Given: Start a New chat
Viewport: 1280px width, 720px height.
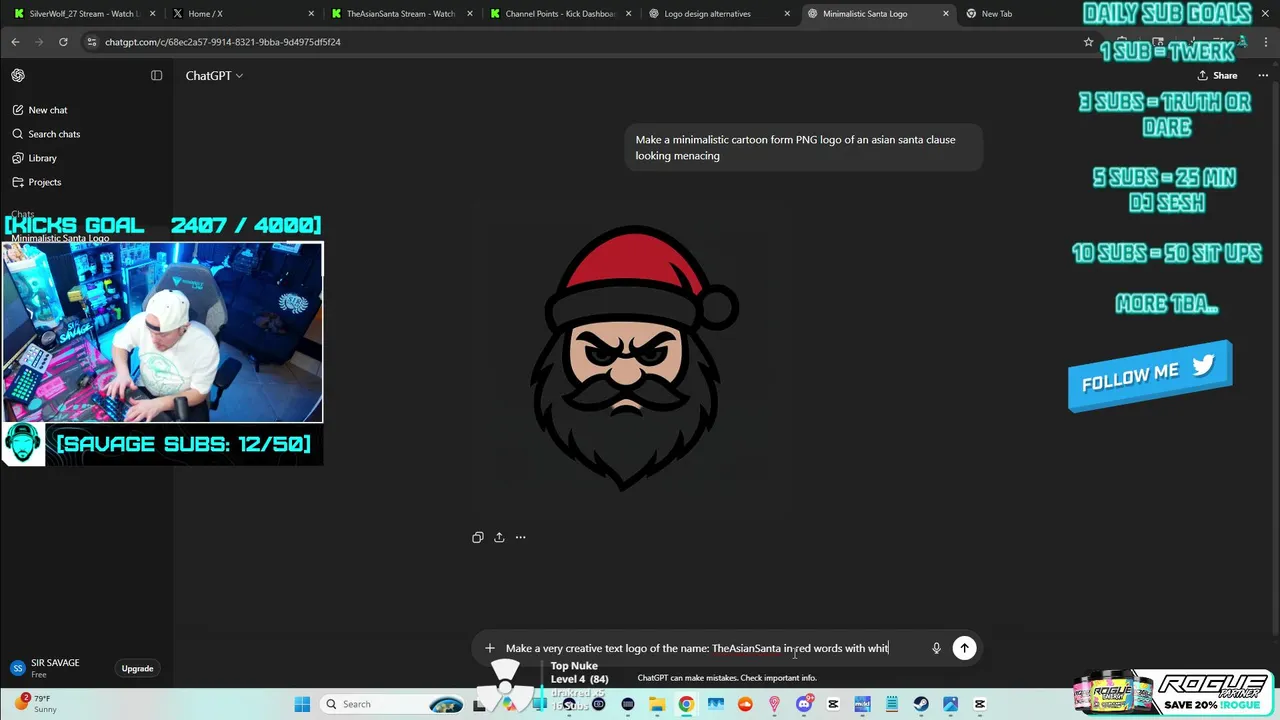Looking at the screenshot, I should (x=40, y=110).
